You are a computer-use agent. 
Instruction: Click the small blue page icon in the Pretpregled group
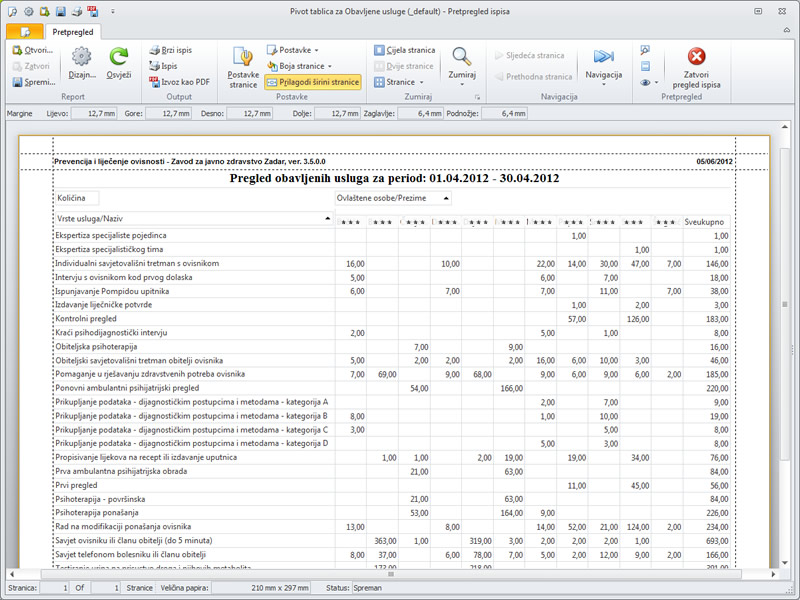pos(645,66)
